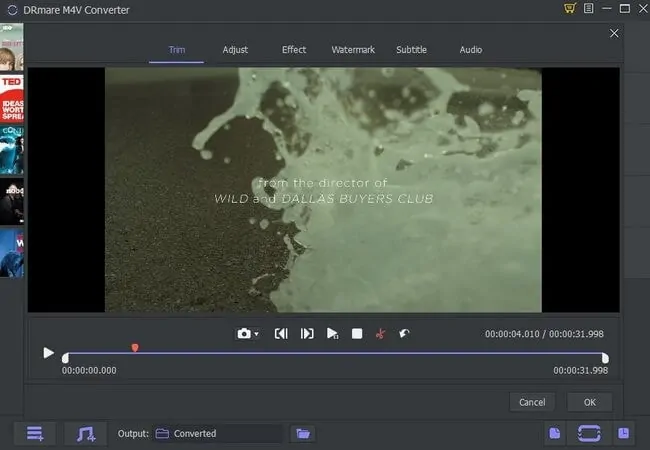This screenshot has height=450, width=650.
Task: Select the TED video thumbnail
Action: 12,99
